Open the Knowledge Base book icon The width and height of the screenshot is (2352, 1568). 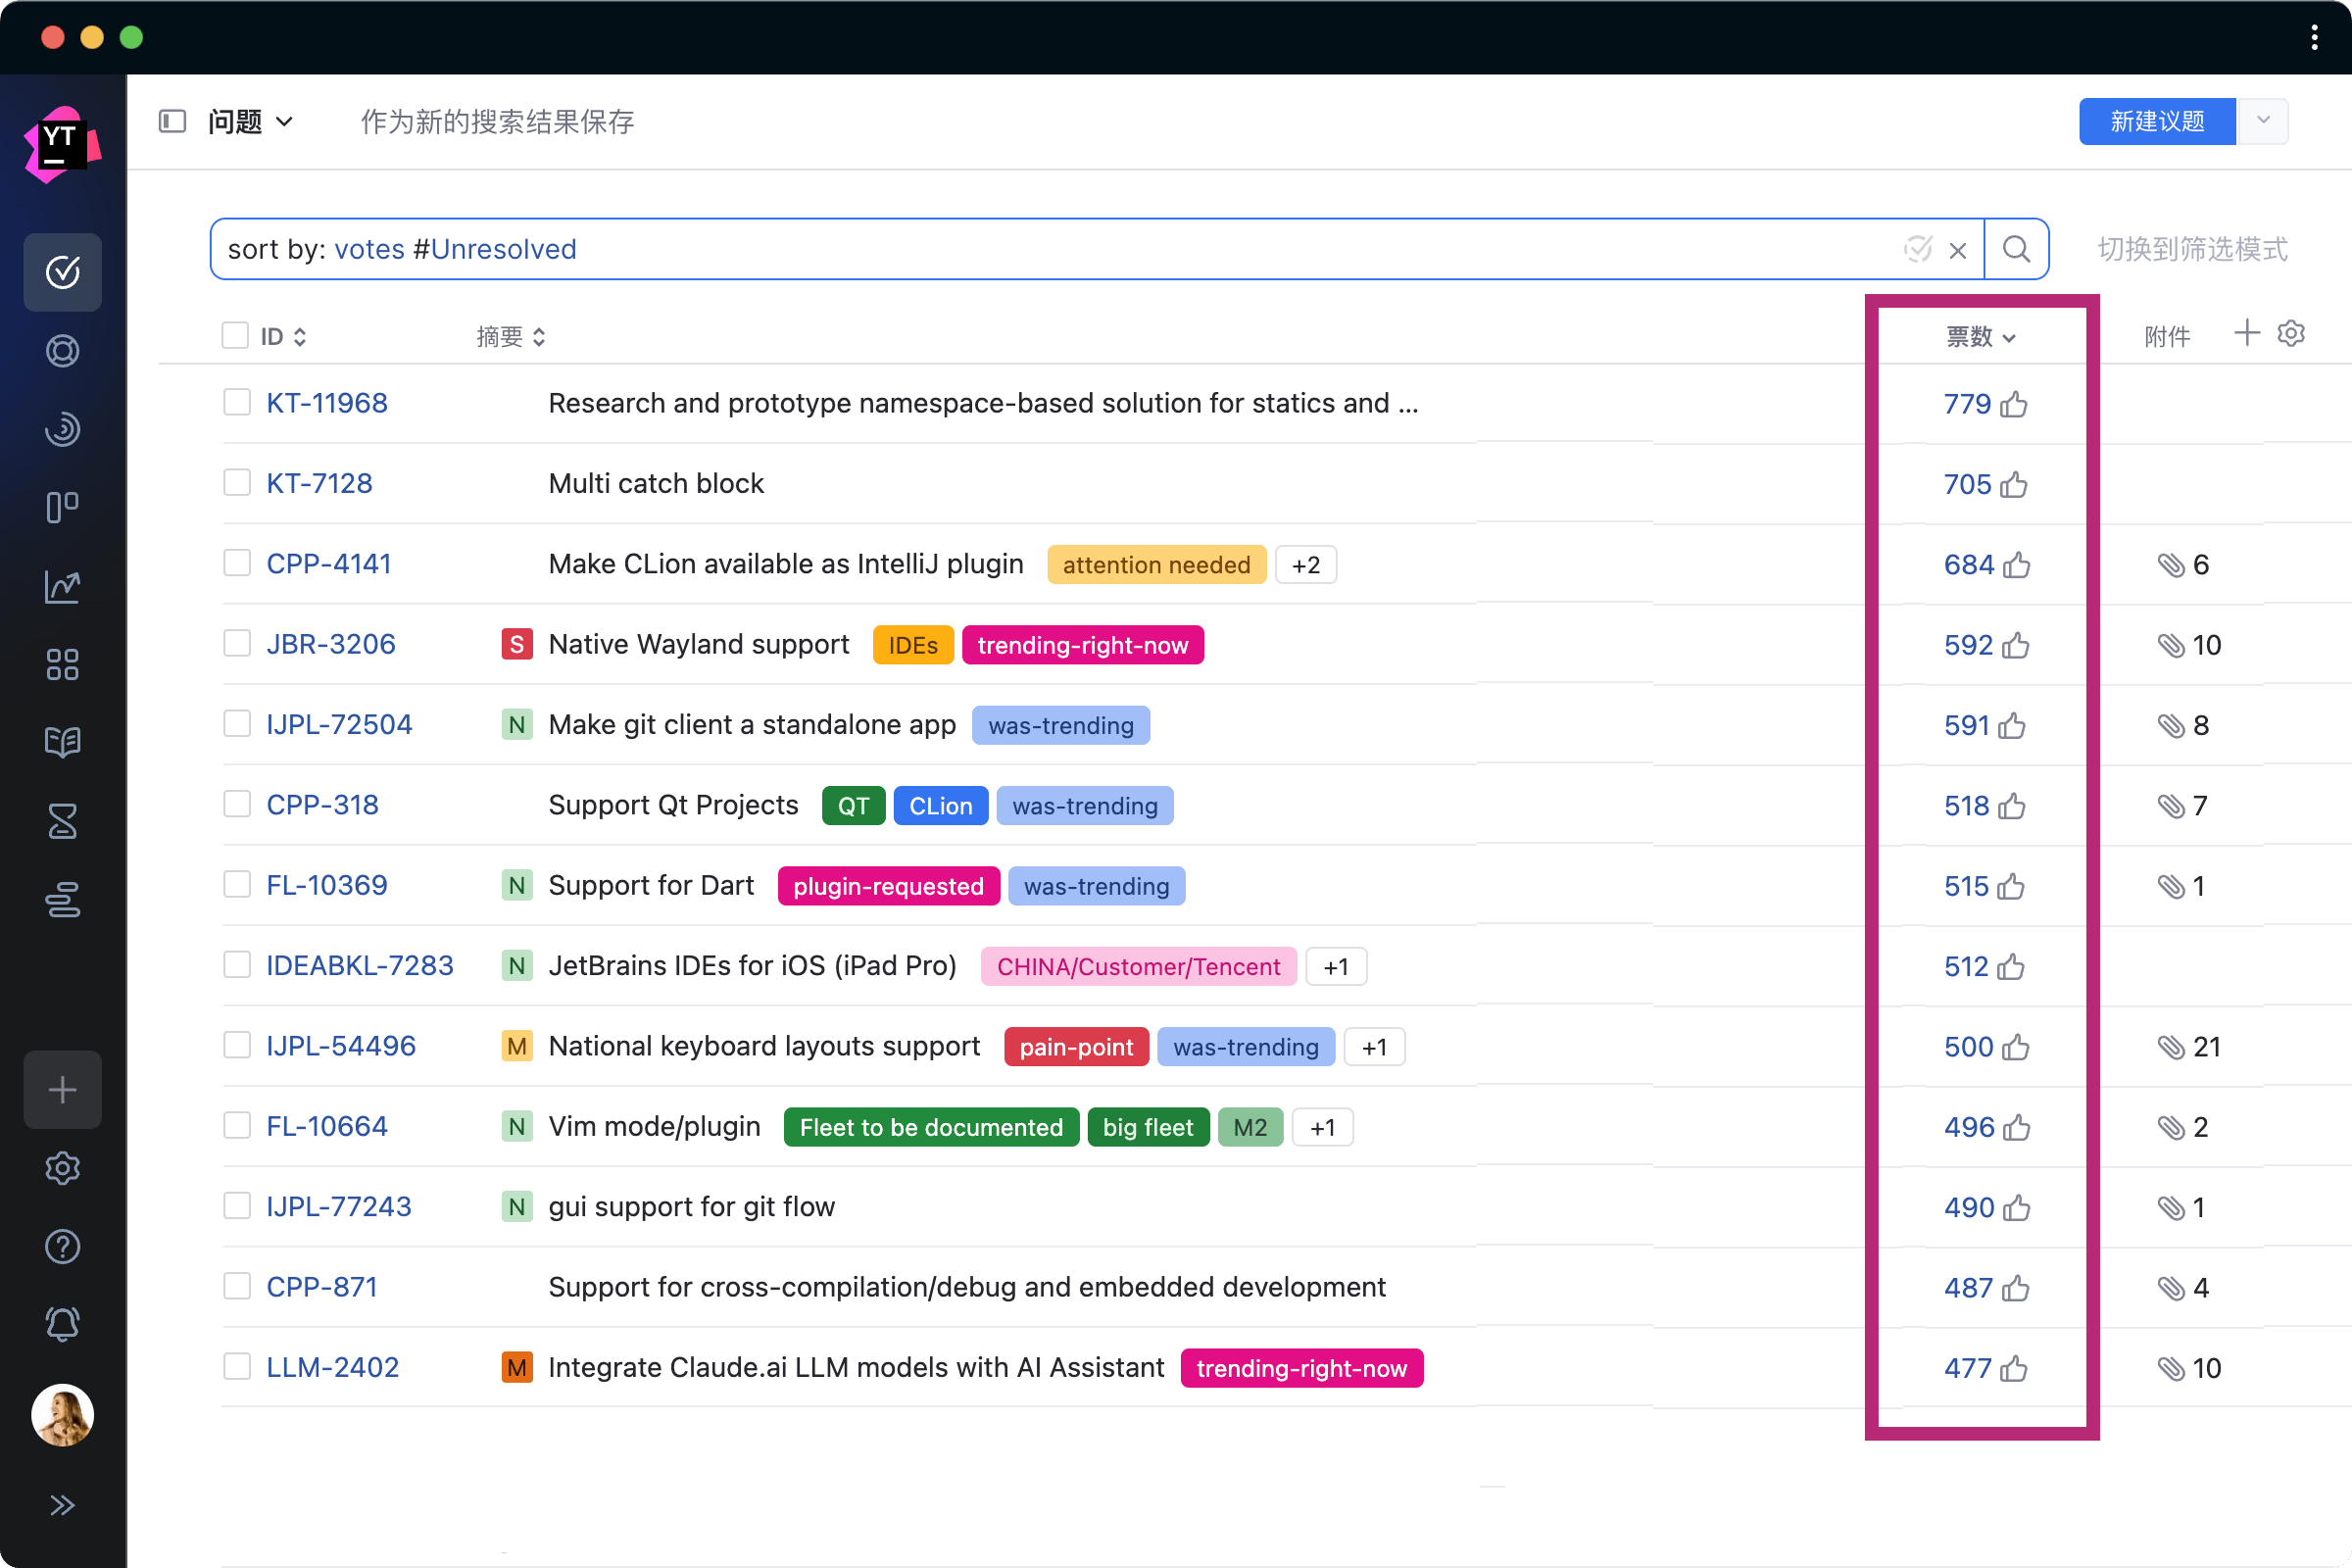pos(62,742)
